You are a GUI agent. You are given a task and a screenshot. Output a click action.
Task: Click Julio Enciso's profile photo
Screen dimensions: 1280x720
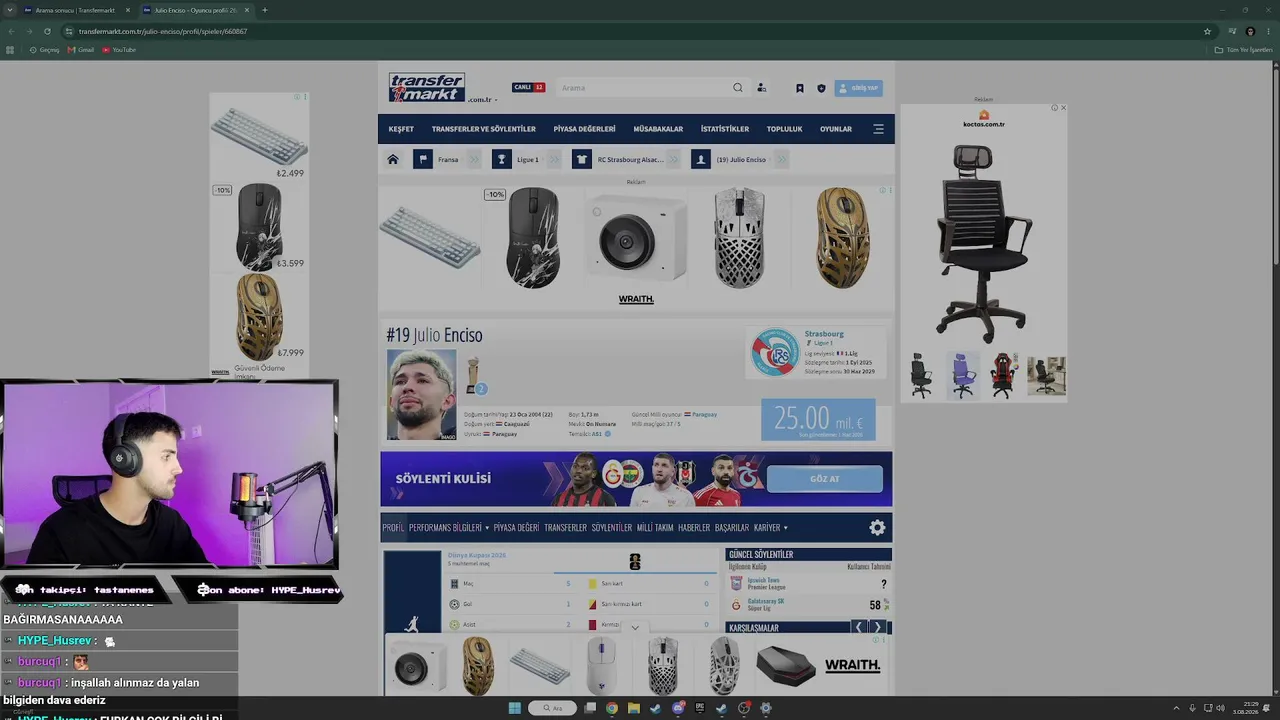[421, 394]
